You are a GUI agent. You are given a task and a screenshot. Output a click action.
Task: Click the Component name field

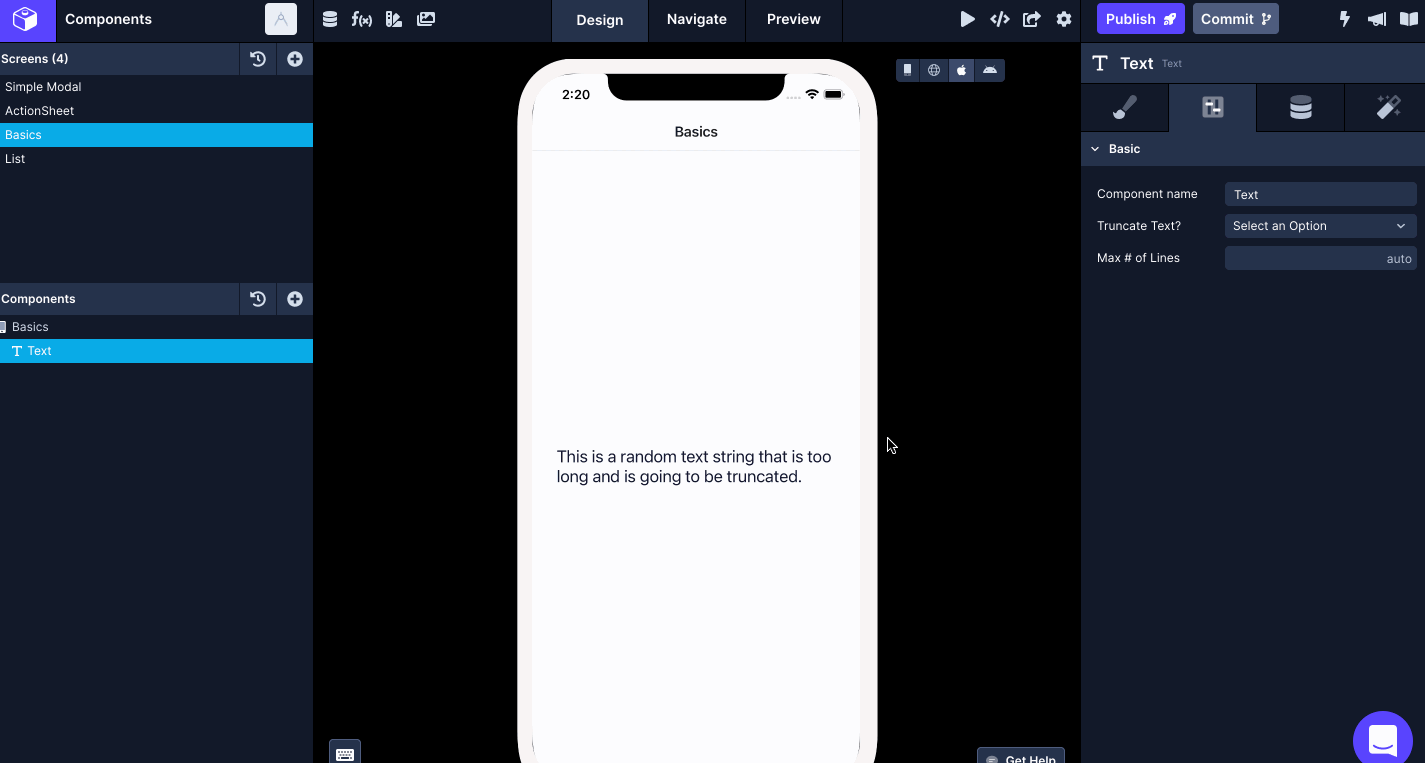[1320, 194]
